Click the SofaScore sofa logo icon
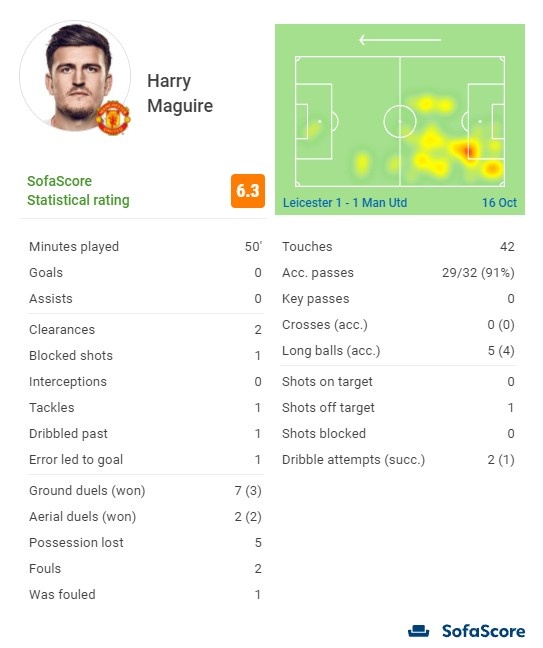543x648 pixels. (x=418, y=631)
